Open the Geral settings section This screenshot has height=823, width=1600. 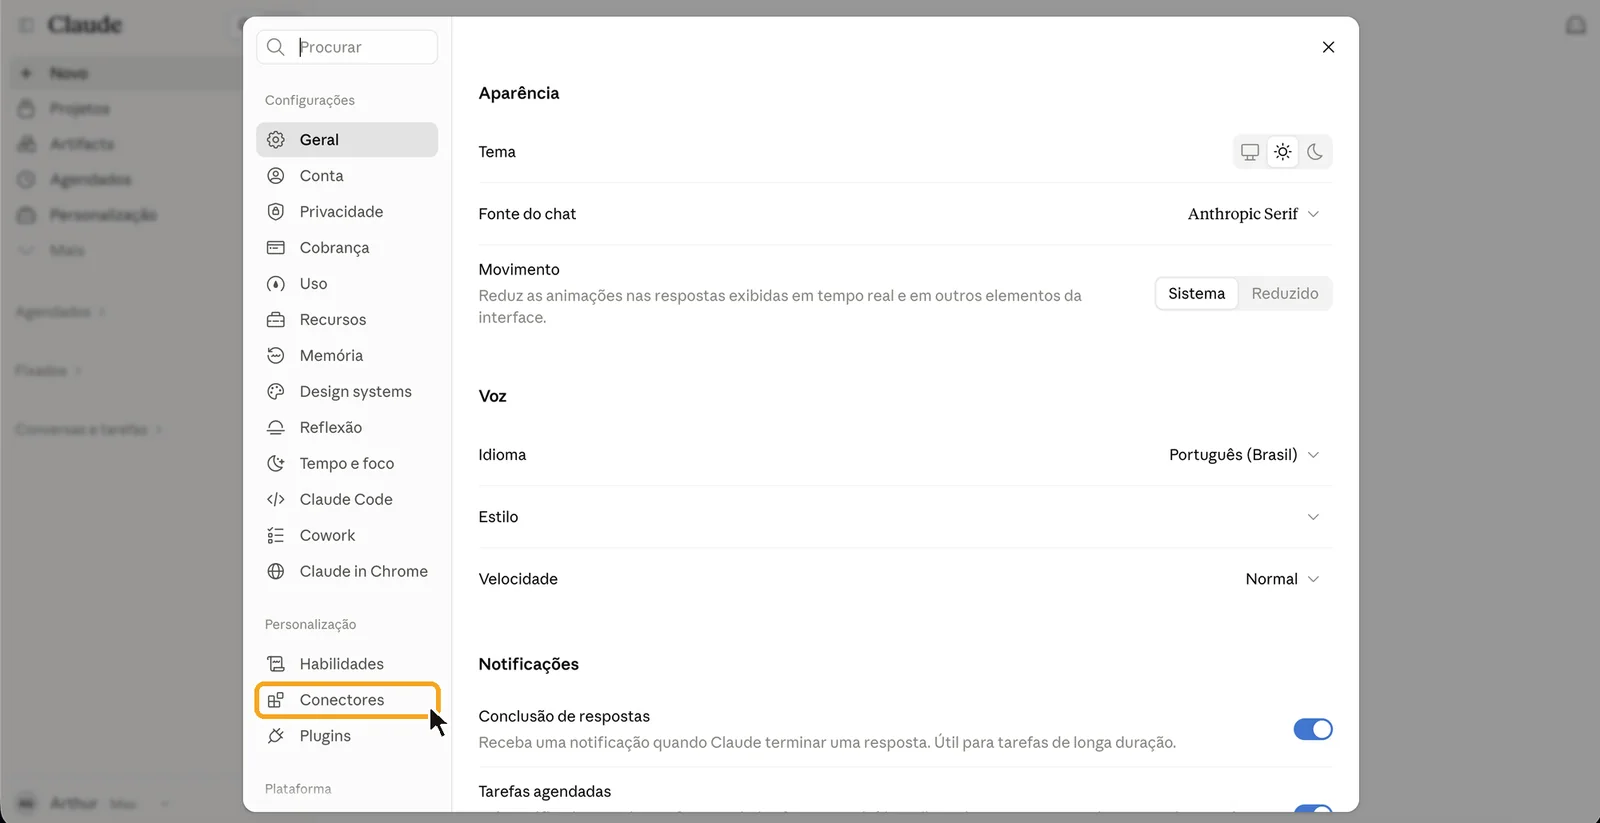click(347, 140)
